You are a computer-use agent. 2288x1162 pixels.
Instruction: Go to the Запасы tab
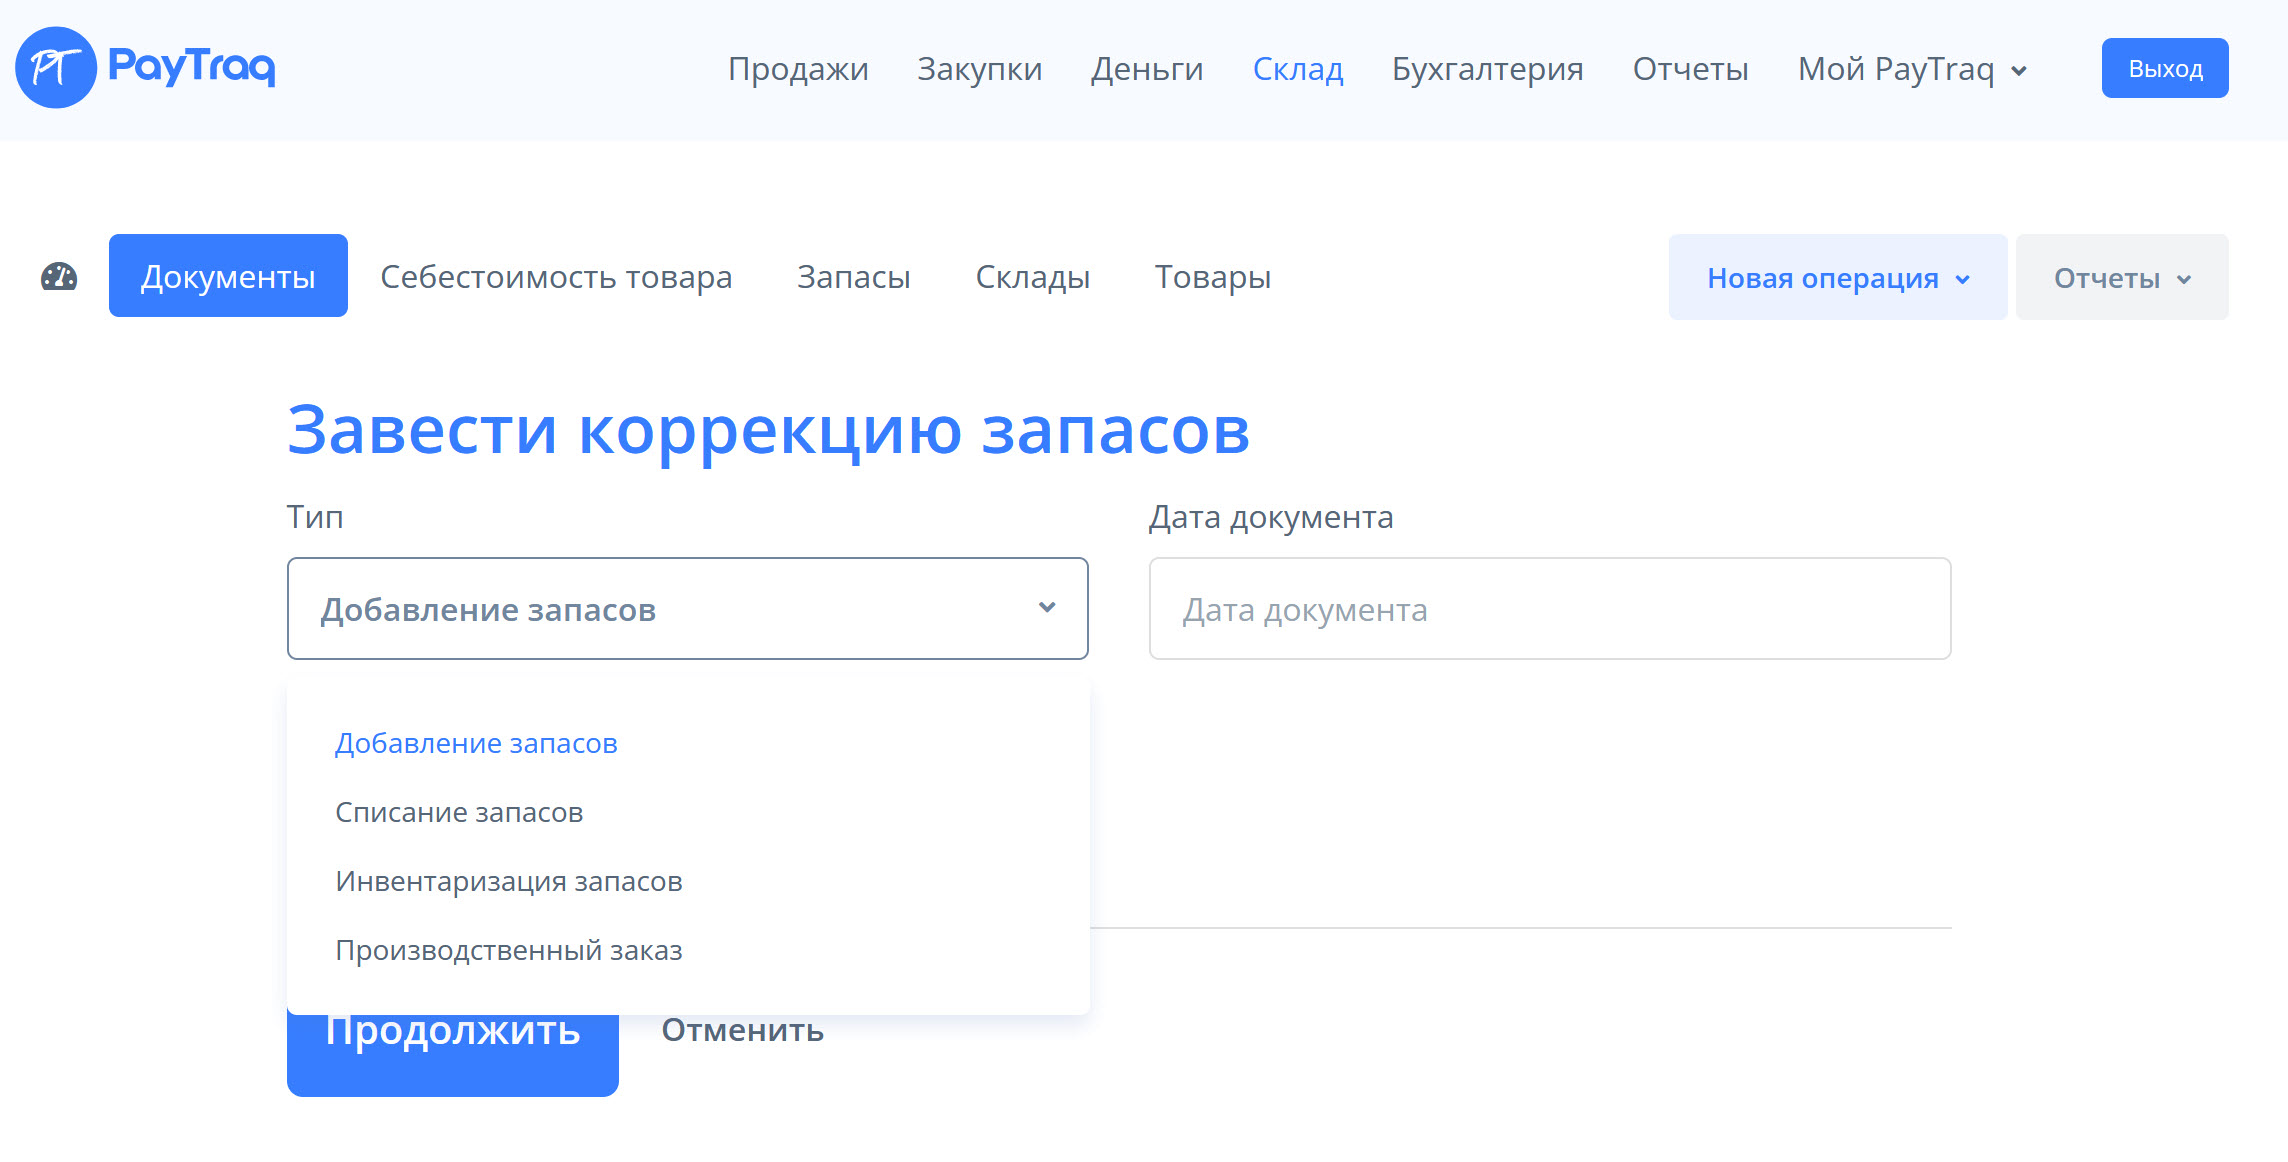(x=853, y=277)
